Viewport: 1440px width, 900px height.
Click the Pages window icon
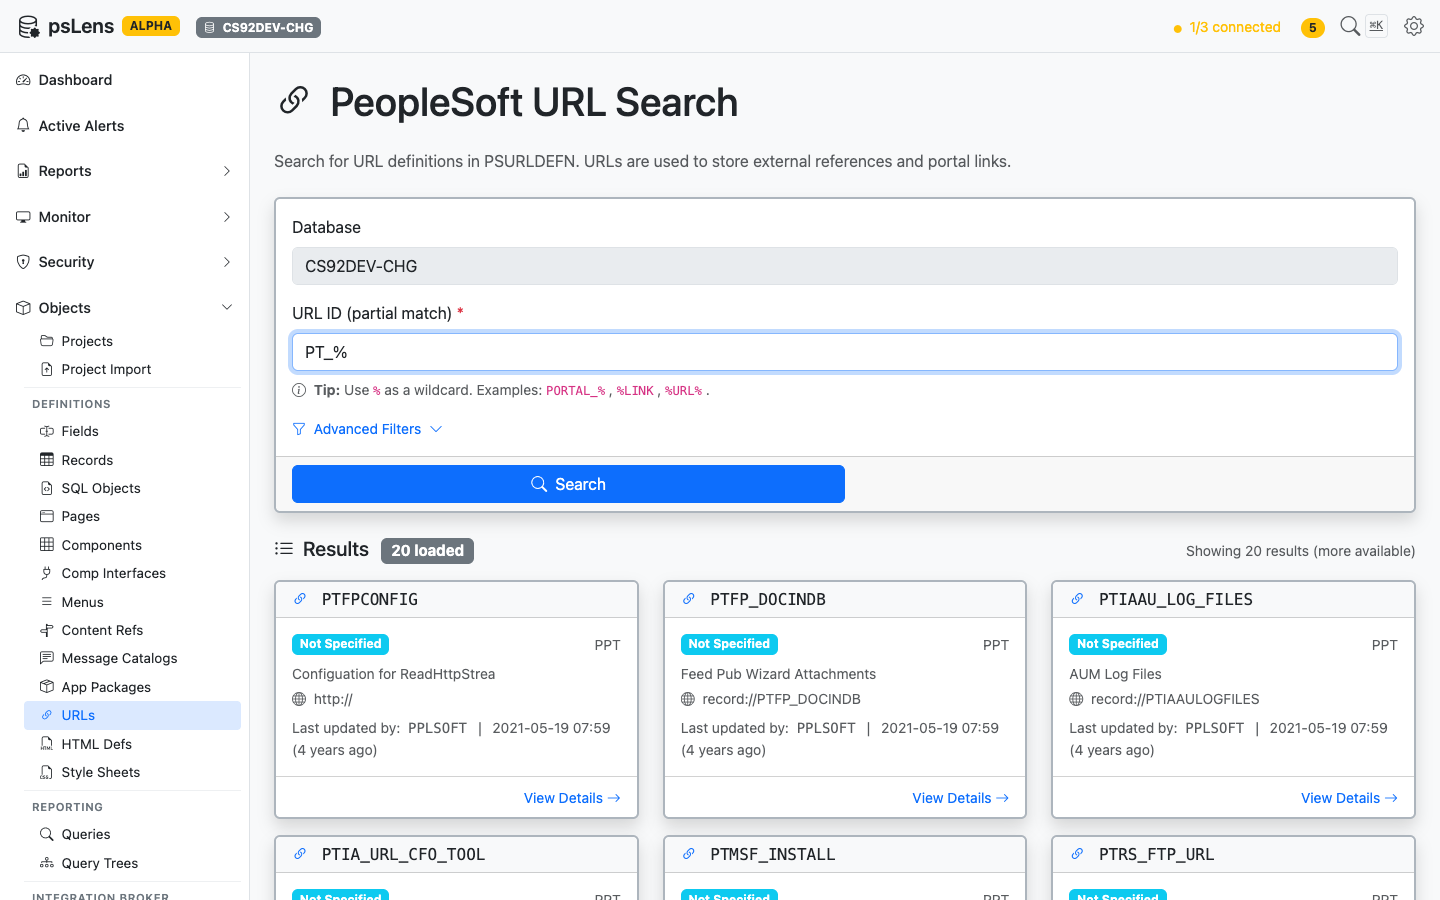pos(46,516)
